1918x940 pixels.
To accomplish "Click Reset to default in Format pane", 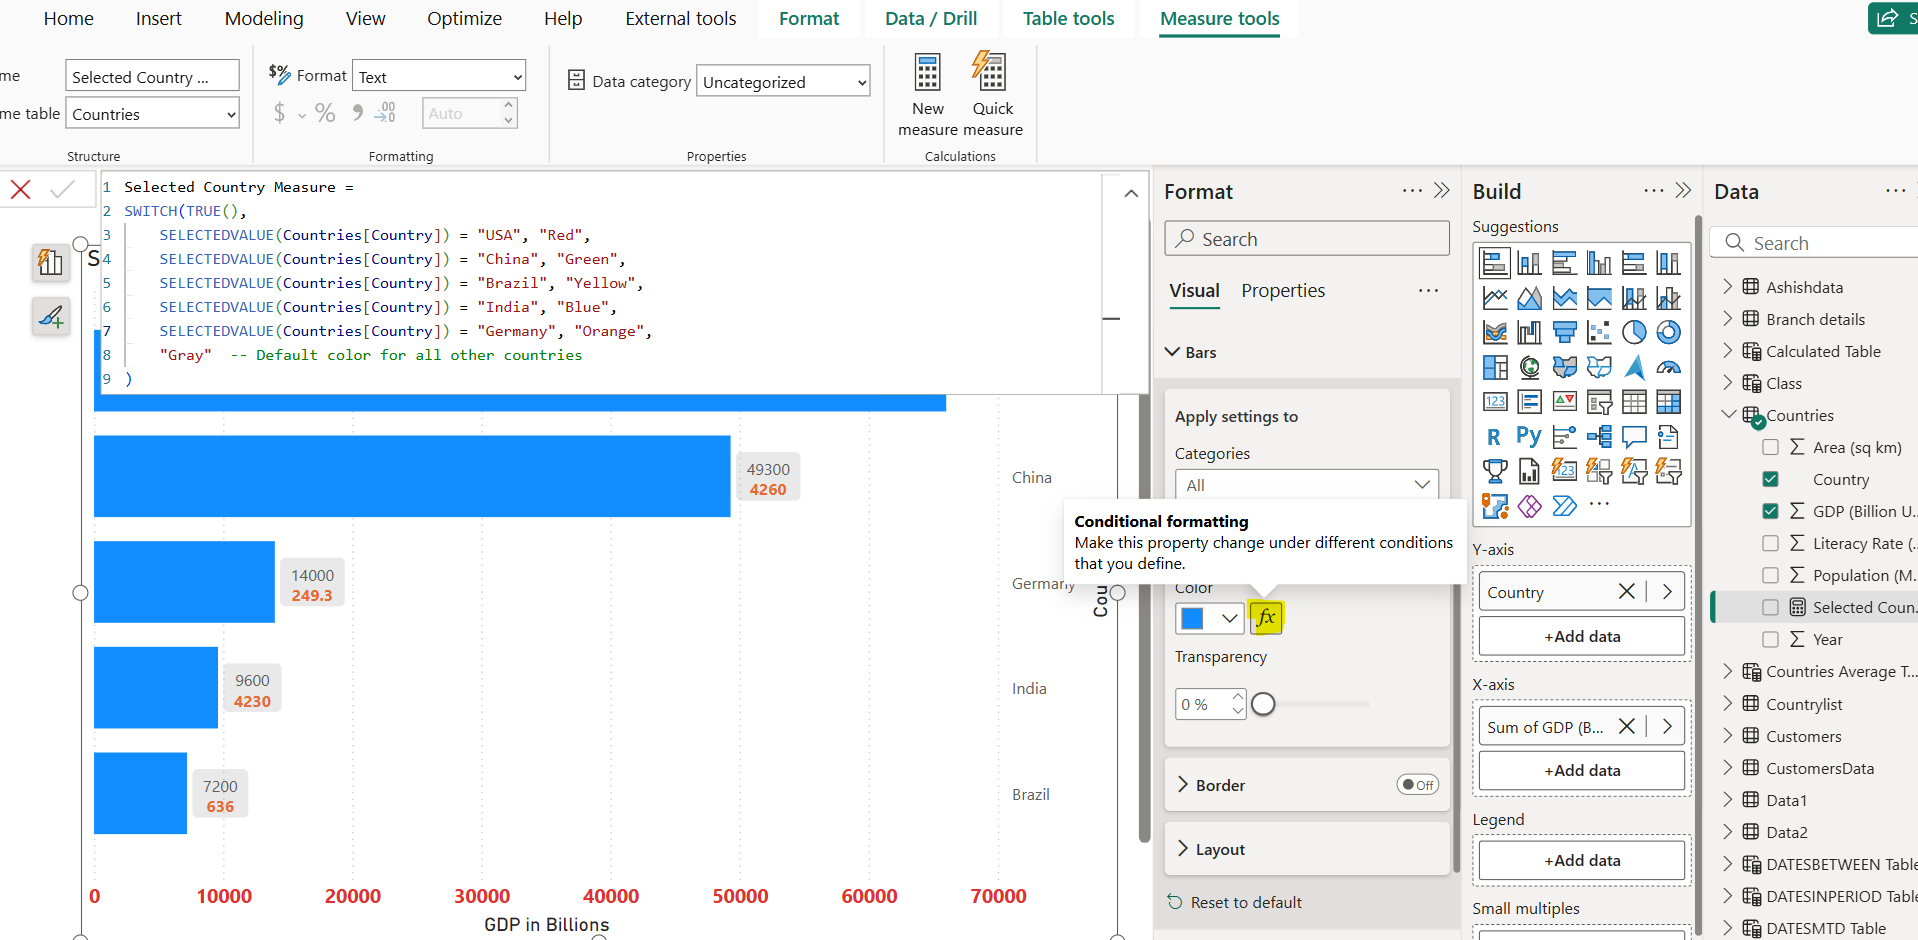I will click(1245, 901).
